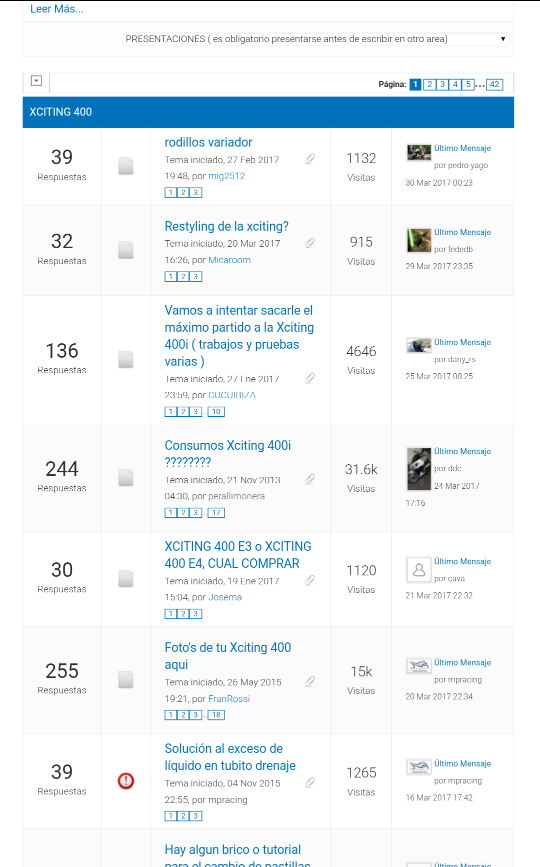Click fededb's avatar thumbnail
540x867 pixels.
(x=418, y=241)
